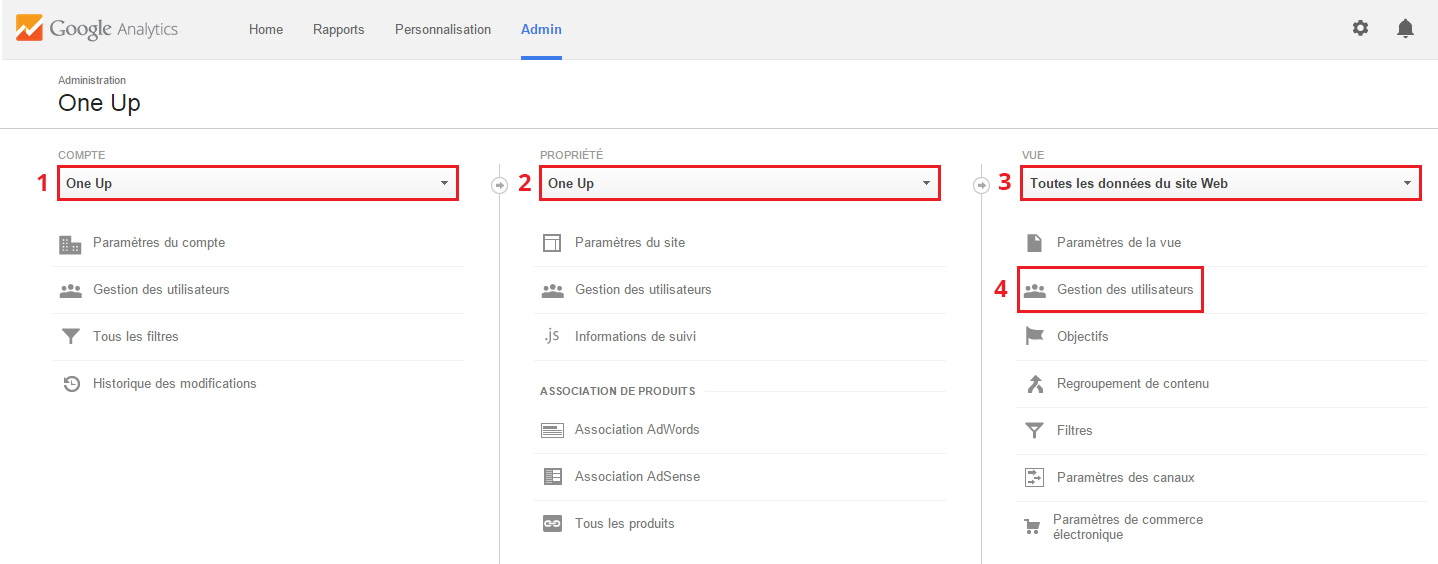The image size is (1438, 564).
Task: Select the Admin tab
Action: tap(541, 29)
